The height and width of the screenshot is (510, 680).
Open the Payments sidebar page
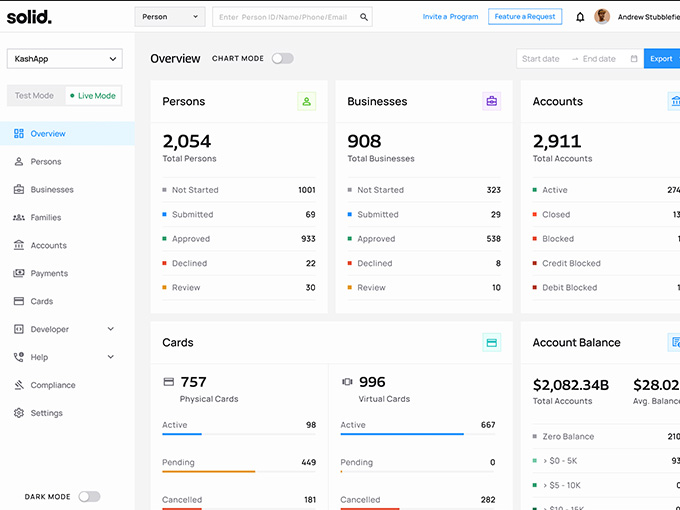pyautogui.click(x=49, y=273)
